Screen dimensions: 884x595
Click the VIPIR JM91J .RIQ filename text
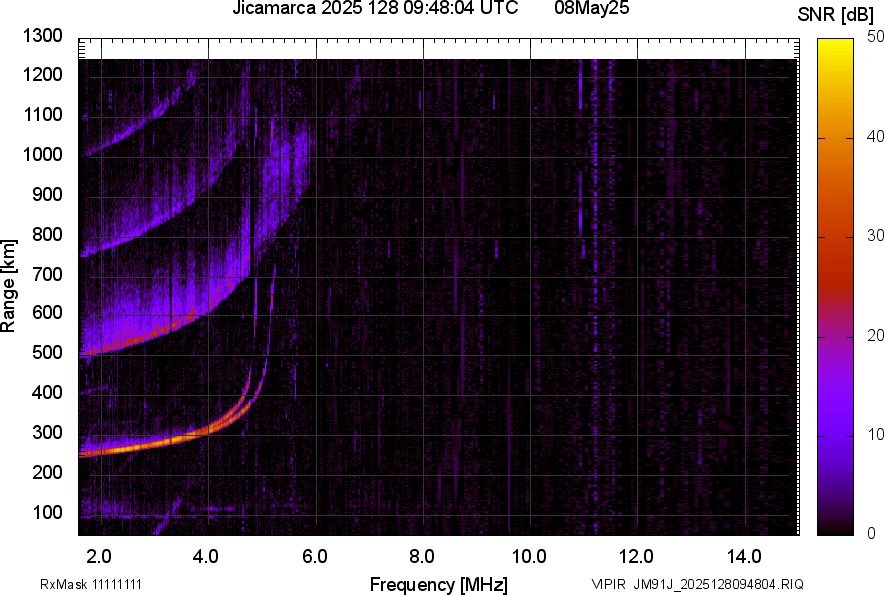point(696,584)
